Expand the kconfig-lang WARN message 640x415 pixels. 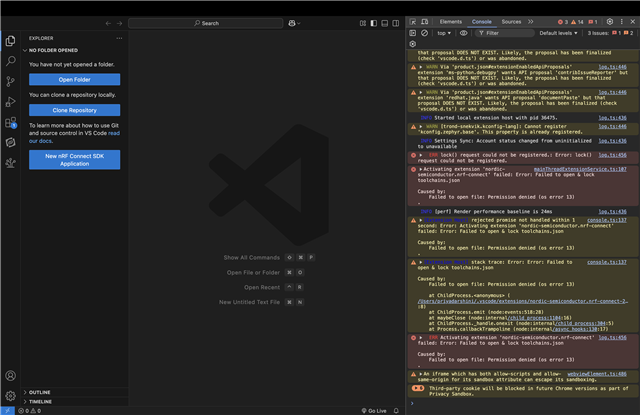coord(421,126)
